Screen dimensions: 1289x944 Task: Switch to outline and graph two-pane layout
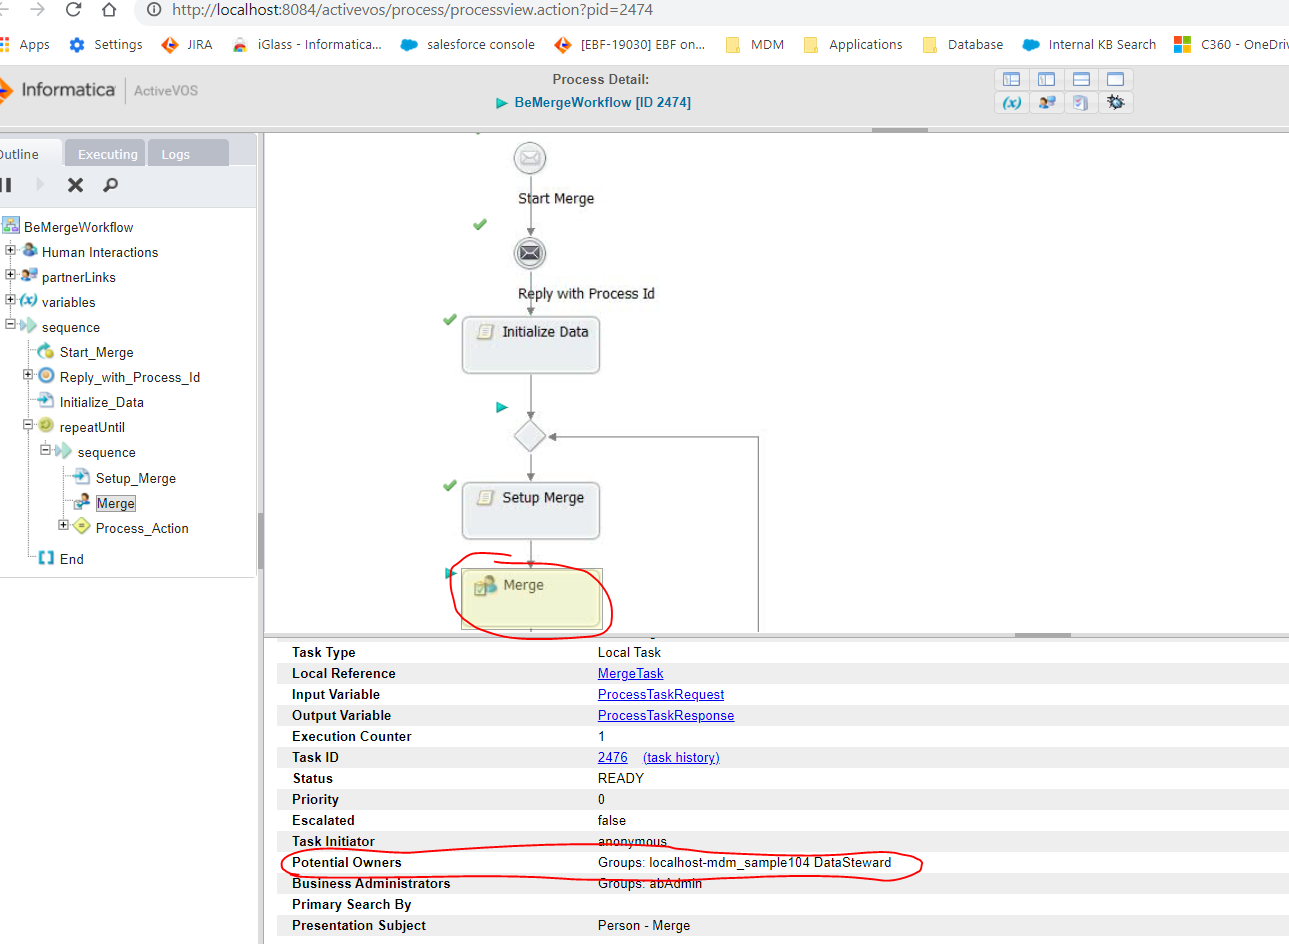(x=1047, y=79)
